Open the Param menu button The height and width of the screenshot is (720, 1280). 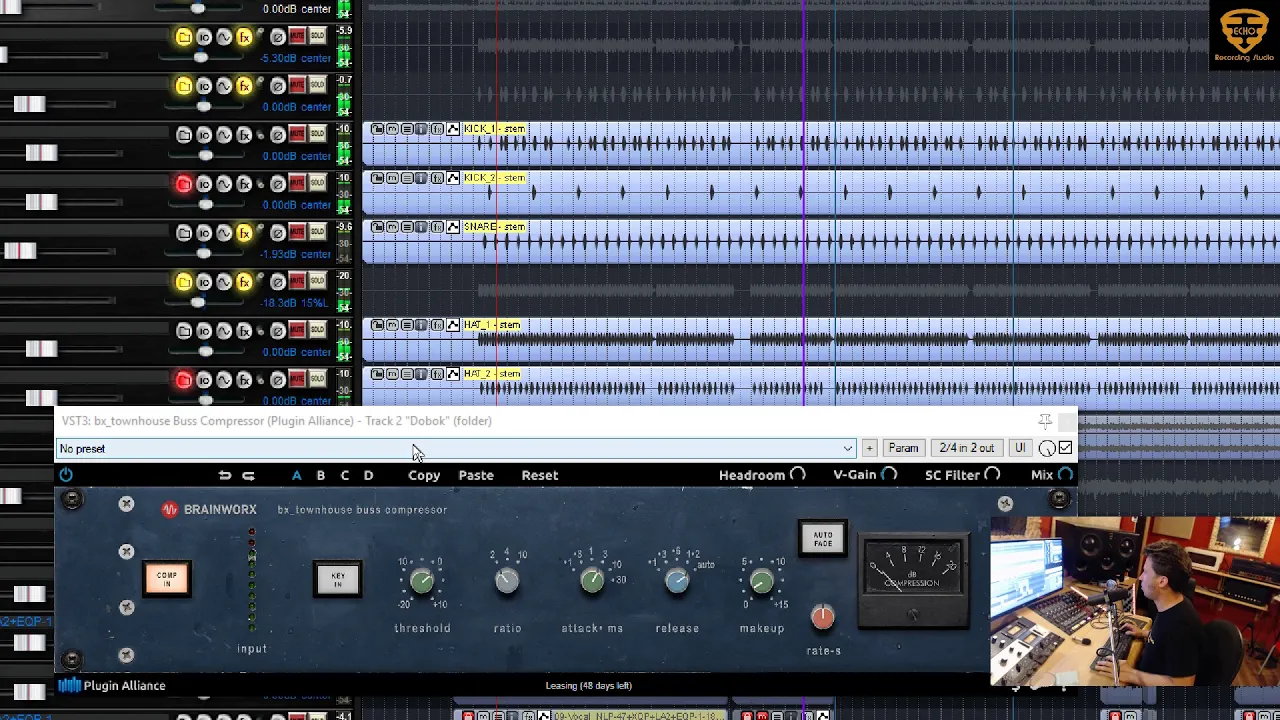[903, 448]
